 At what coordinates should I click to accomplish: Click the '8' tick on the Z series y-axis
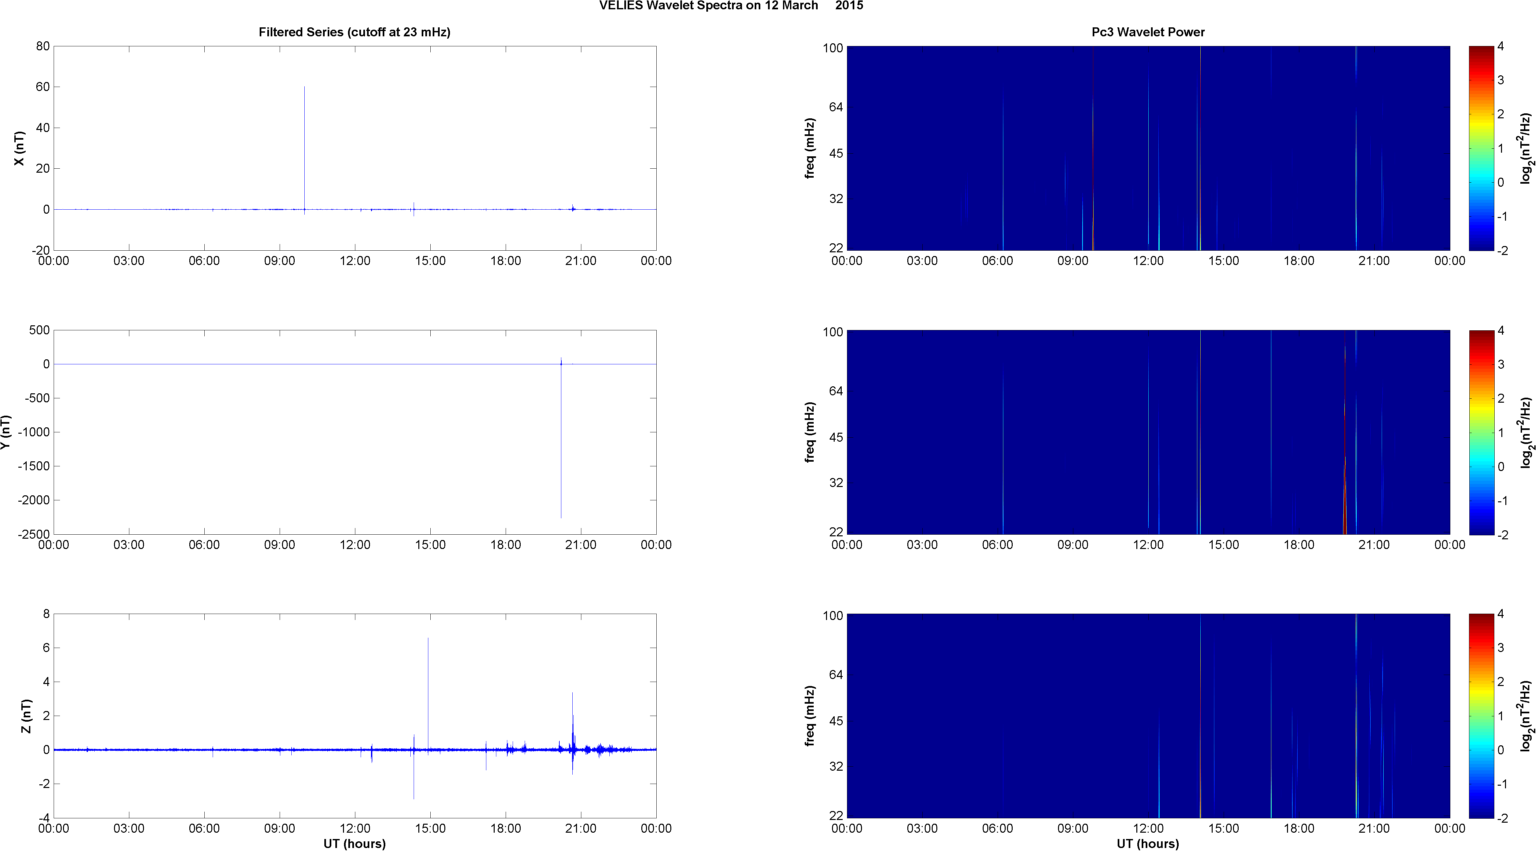click(46, 614)
